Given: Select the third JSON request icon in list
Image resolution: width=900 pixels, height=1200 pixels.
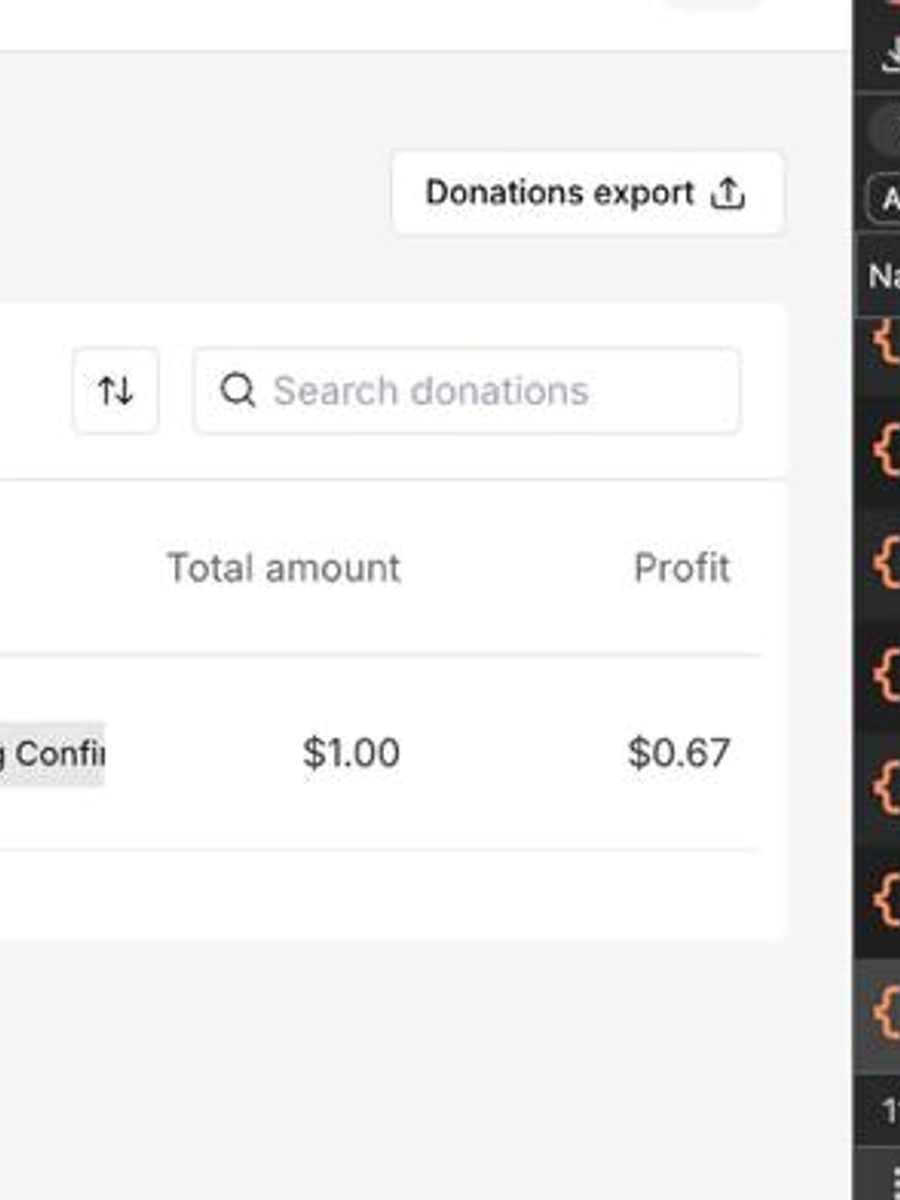Looking at the screenshot, I should 884,564.
